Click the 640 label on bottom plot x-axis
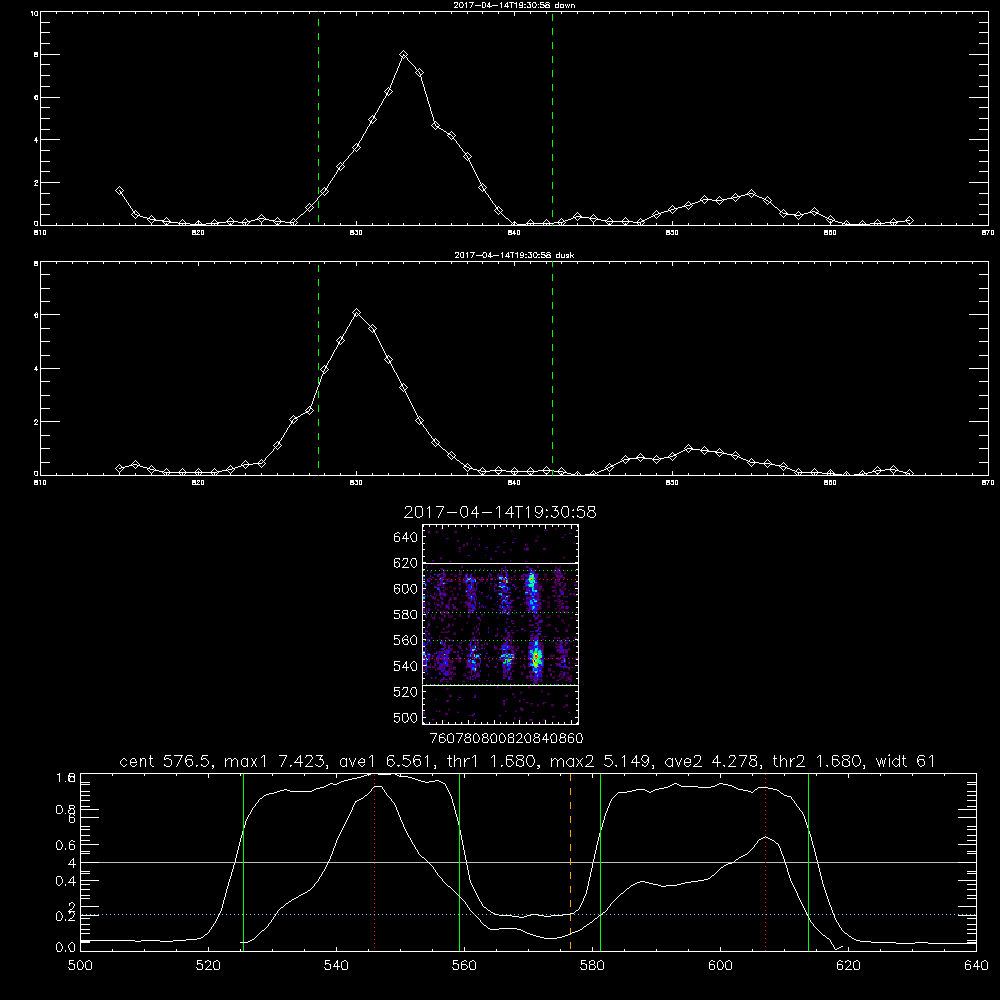The width and height of the screenshot is (1000, 1000). point(976,966)
